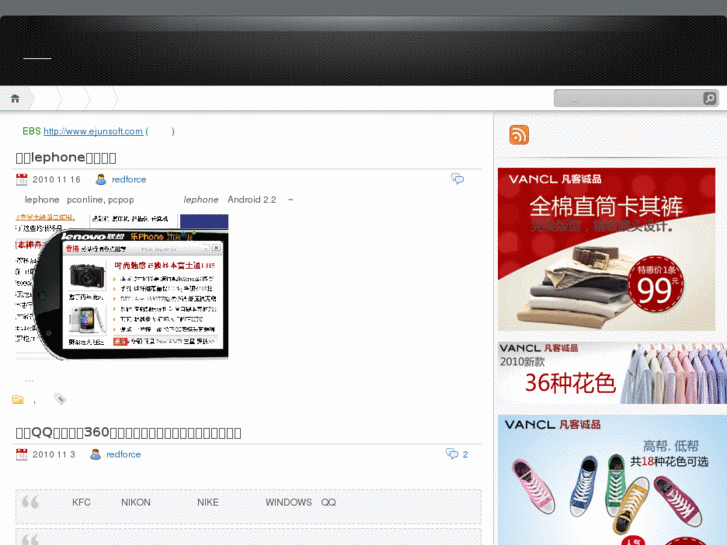Image resolution: width=727 pixels, height=545 pixels.
Task: Click the quoted text 'NIKE'
Action: pos(208,502)
